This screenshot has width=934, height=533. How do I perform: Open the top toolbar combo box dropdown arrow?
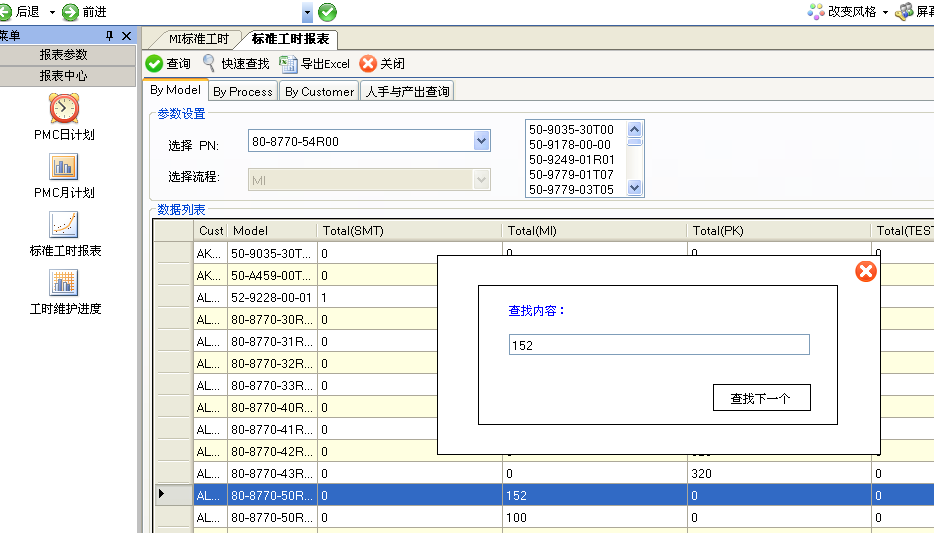[x=307, y=12]
